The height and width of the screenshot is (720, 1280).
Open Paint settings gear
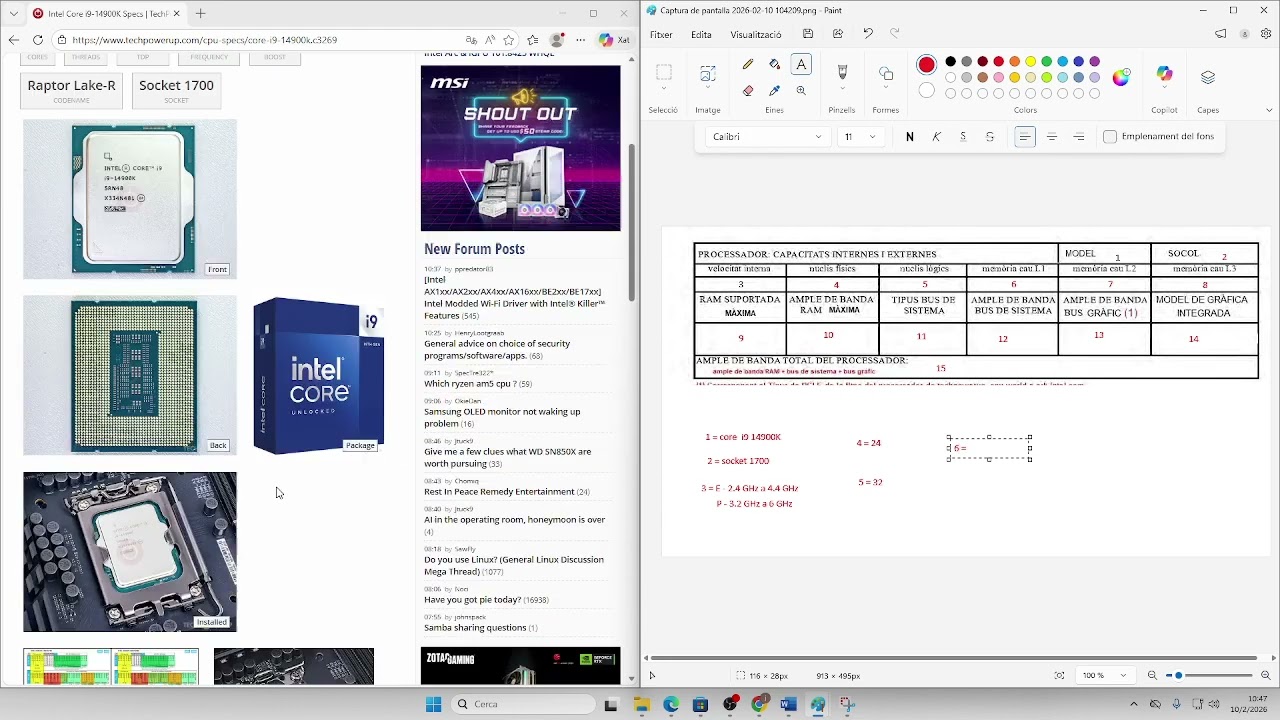point(1266,34)
